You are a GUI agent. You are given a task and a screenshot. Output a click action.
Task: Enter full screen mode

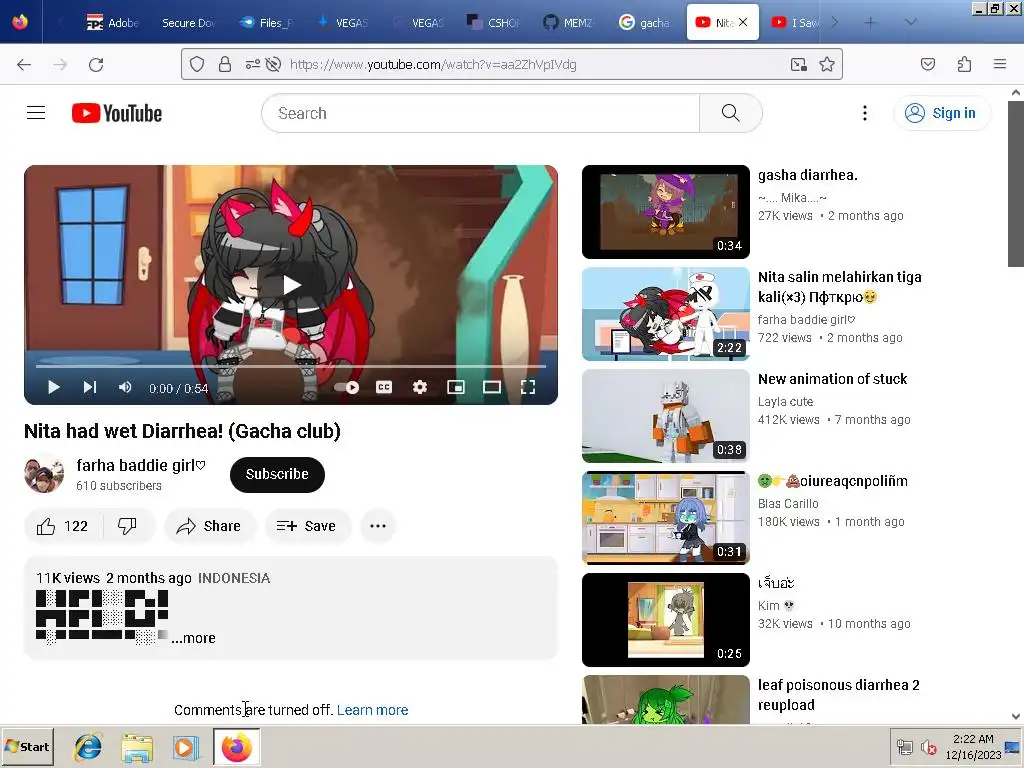pyautogui.click(x=528, y=388)
